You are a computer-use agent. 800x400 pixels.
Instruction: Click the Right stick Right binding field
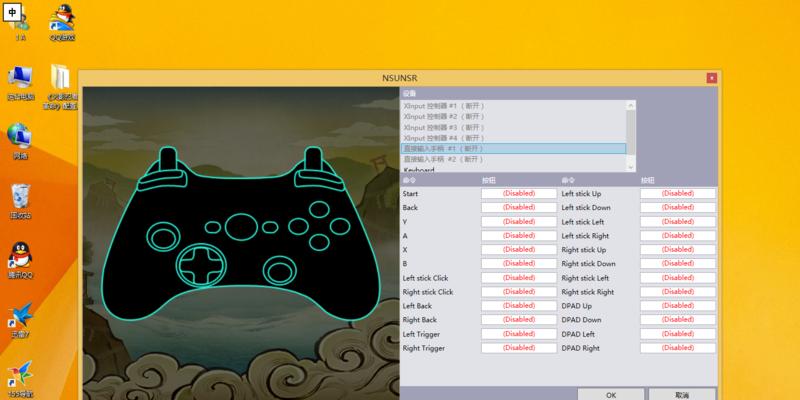(678, 292)
